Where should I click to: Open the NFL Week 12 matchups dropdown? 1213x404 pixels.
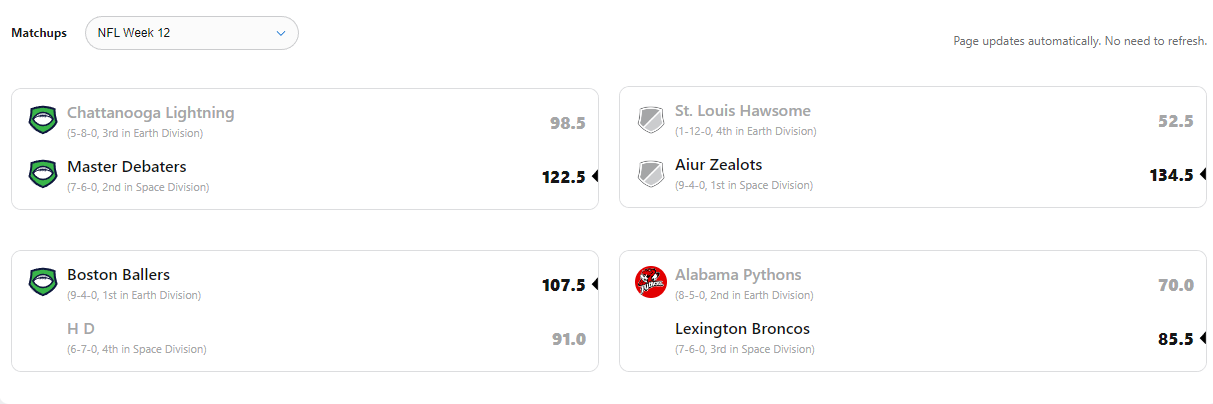coord(191,33)
